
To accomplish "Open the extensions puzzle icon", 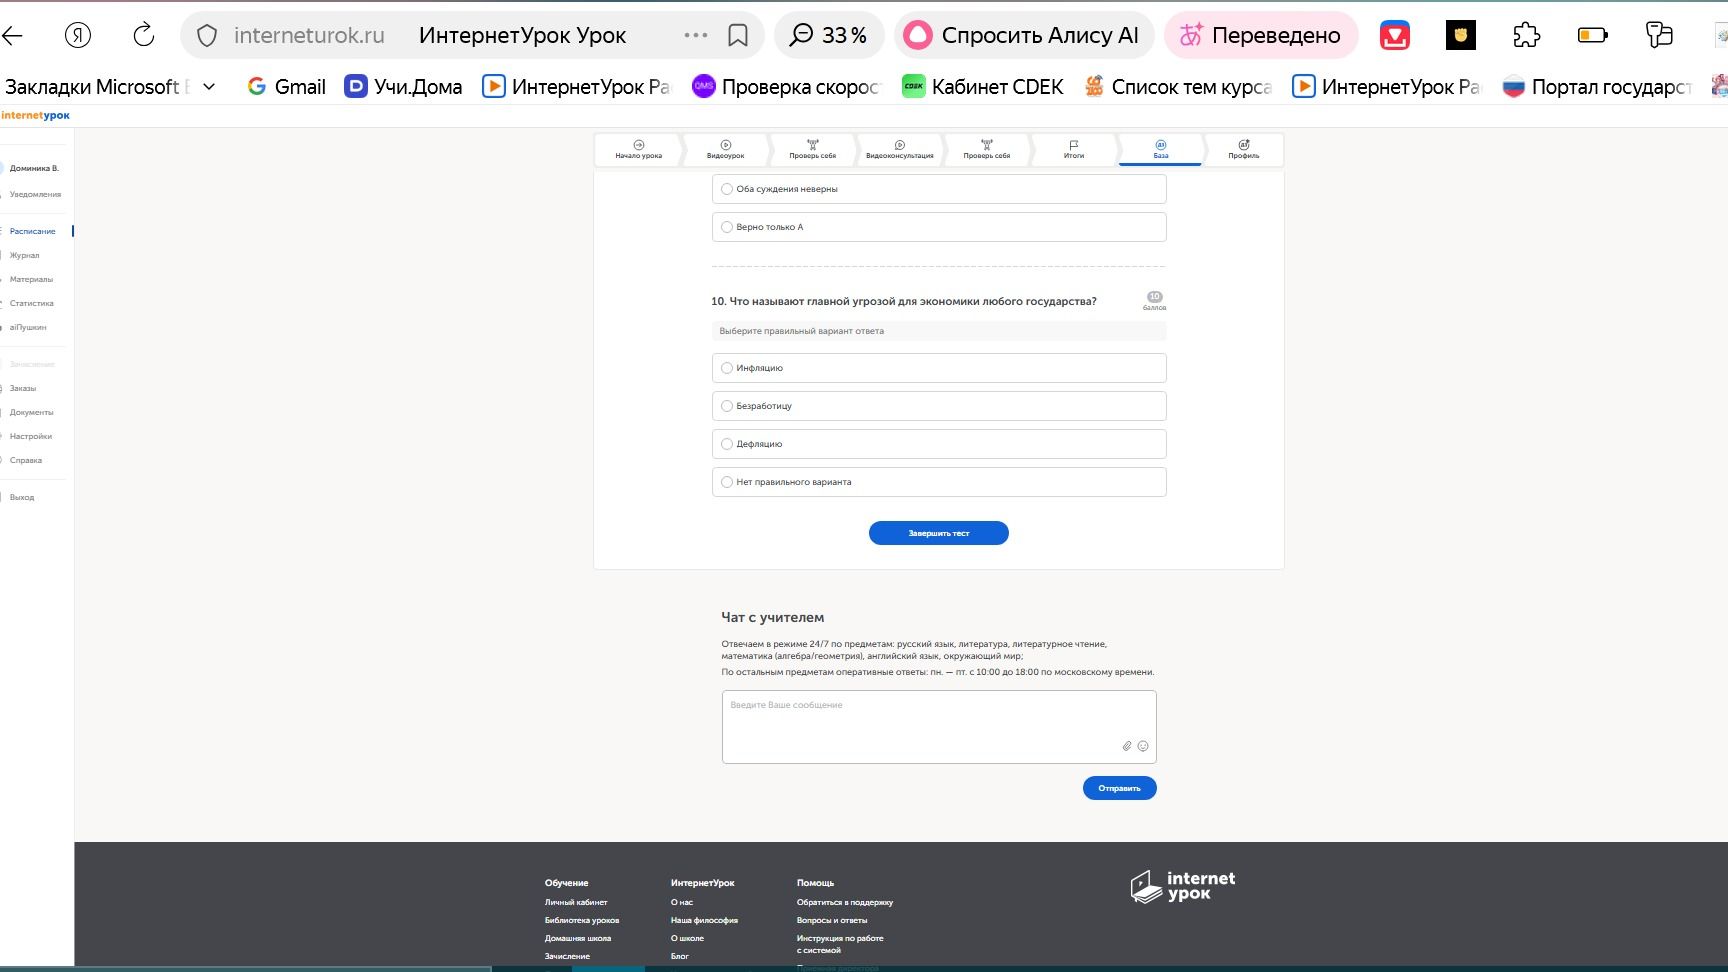I will tap(1527, 36).
